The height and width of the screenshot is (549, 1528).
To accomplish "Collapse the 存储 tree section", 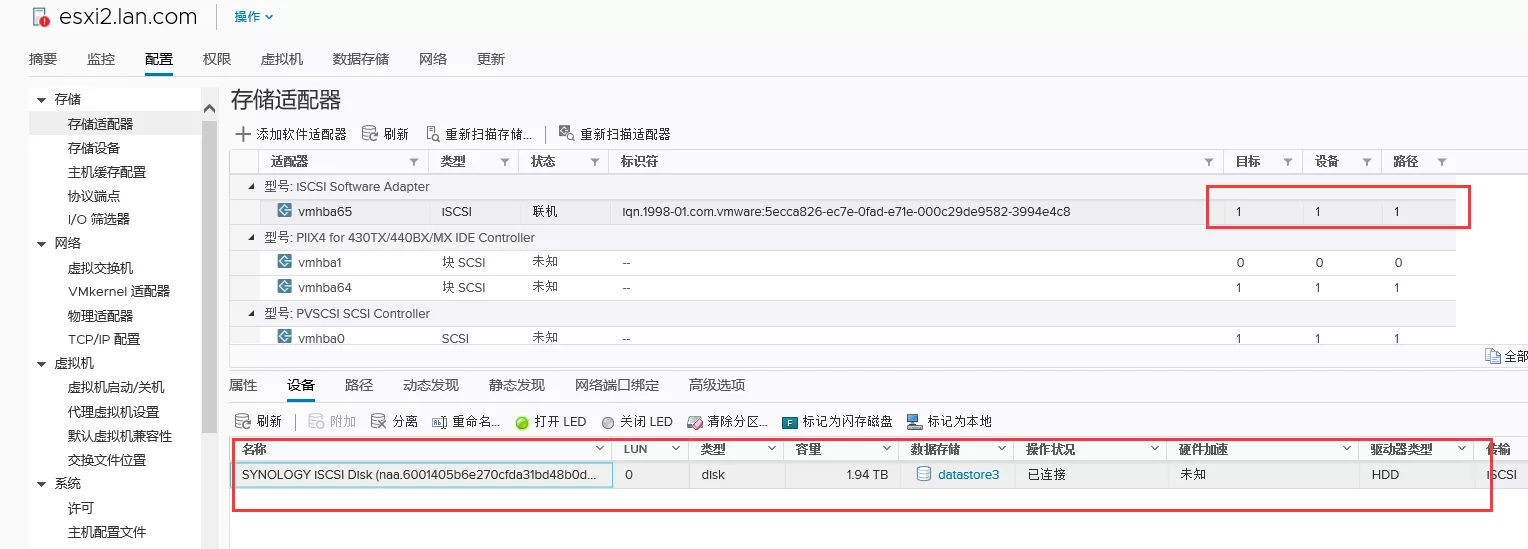I will pos(41,100).
